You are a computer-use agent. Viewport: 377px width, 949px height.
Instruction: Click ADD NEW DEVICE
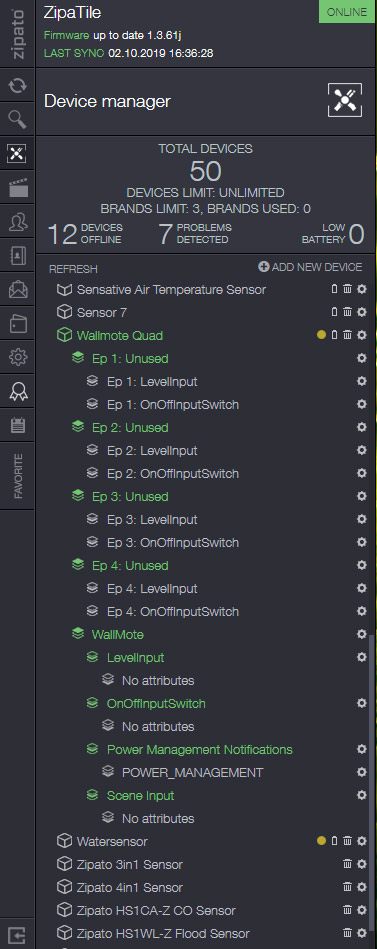pyautogui.click(x=310, y=267)
